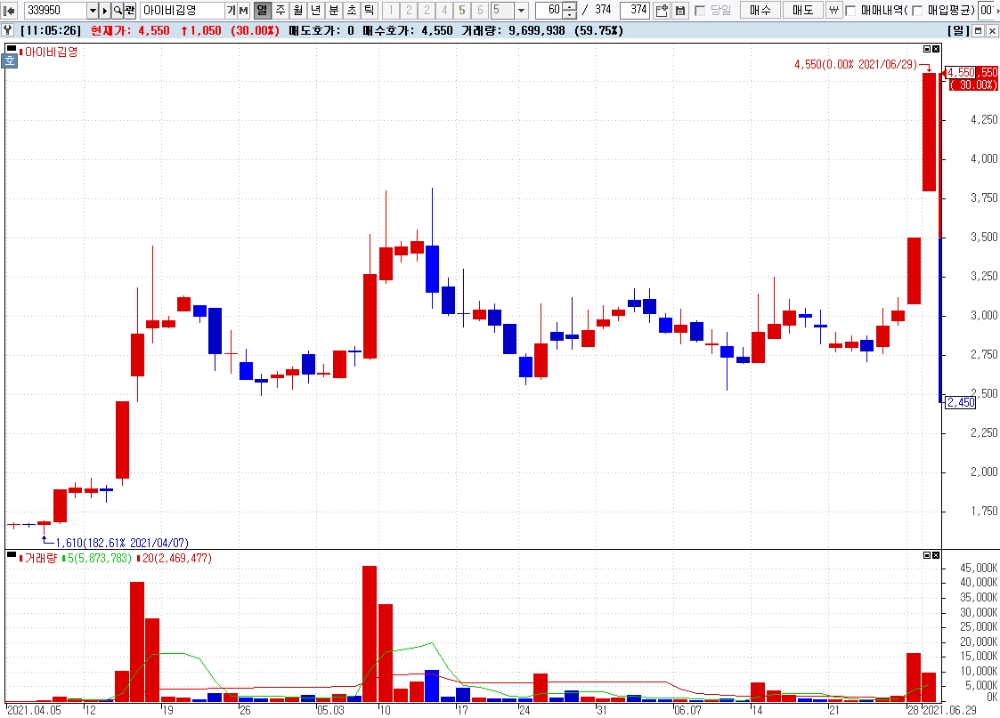Image resolution: width=1000 pixels, height=718 pixels.
Task: Click the 관 related stocks icon
Action: 129,10
